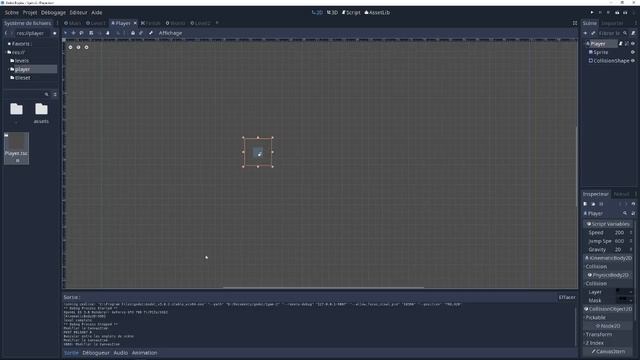Viewport: 640px width, 360px height.
Task: Choose the Select mode tool
Action: [x=65, y=33]
